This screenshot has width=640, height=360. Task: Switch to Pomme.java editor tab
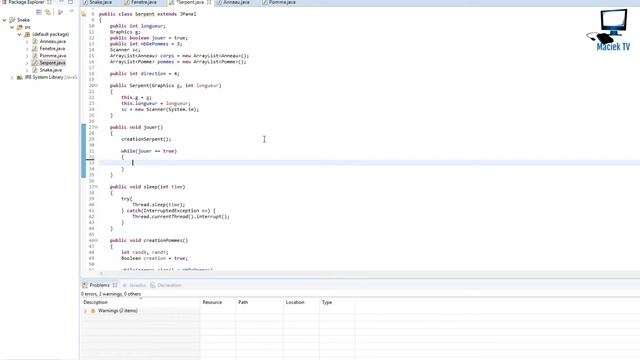point(282,2)
